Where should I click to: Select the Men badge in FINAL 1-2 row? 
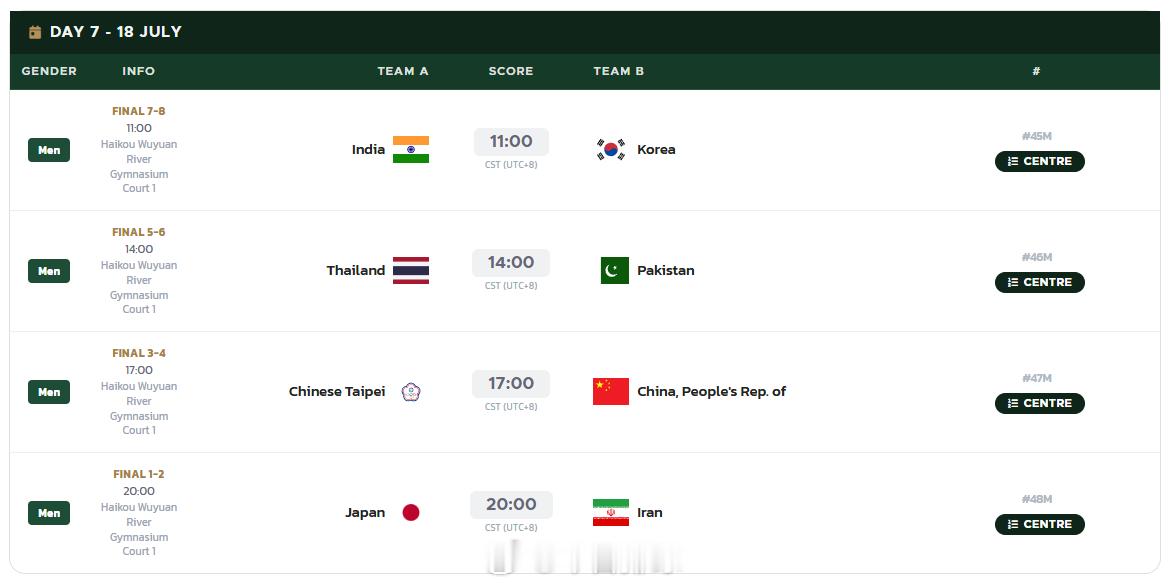(49, 513)
